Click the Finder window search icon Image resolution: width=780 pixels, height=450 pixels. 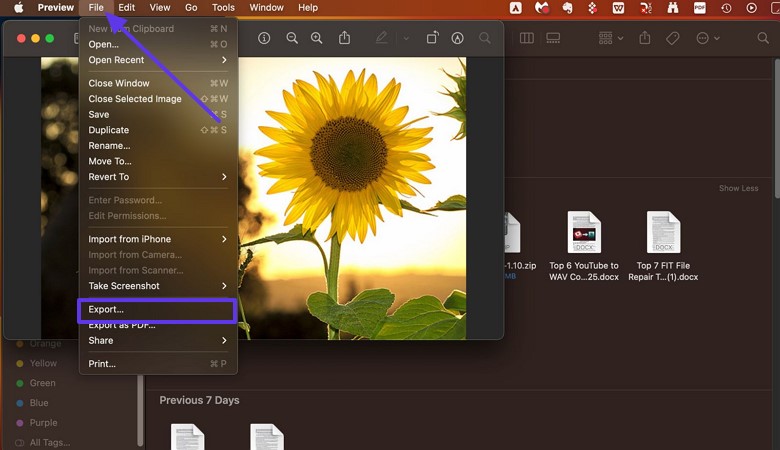tap(763, 38)
